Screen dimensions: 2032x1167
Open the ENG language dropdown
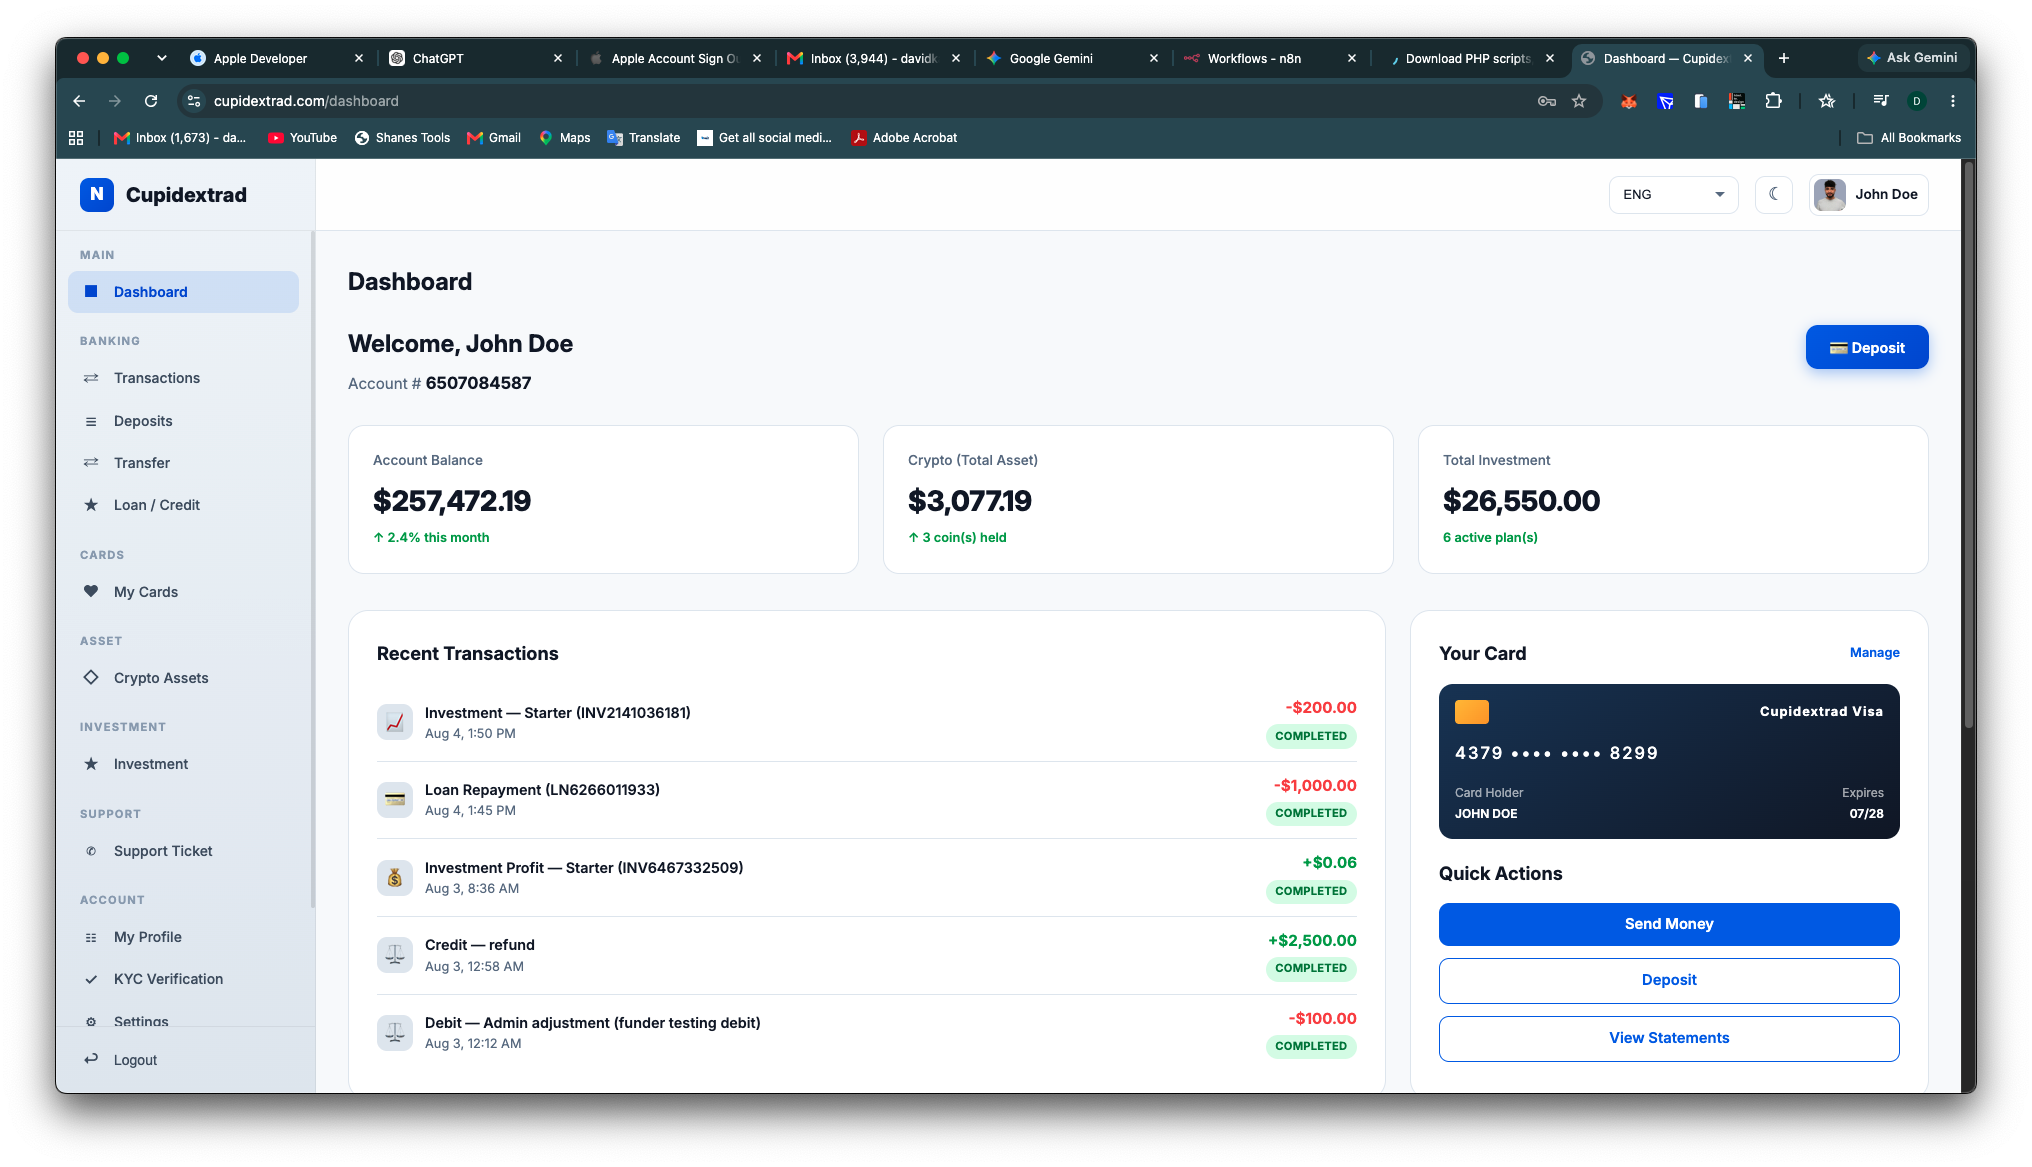pyautogui.click(x=1673, y=194)
